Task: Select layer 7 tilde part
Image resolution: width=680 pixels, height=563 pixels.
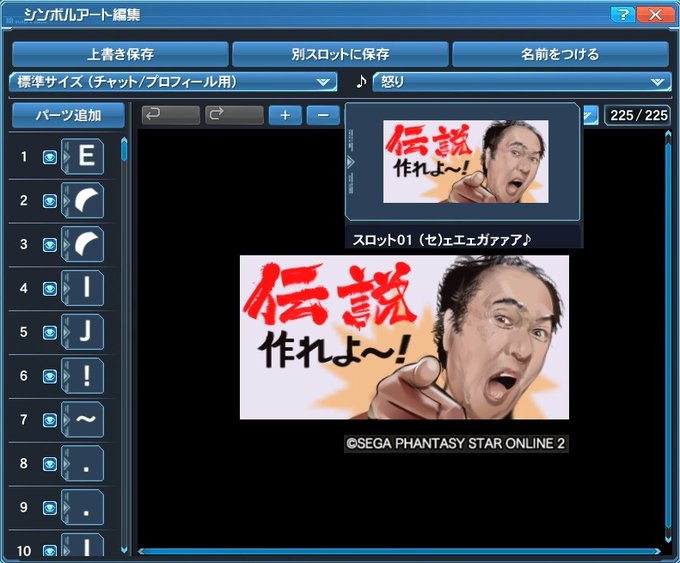Action: pos(83,419)
